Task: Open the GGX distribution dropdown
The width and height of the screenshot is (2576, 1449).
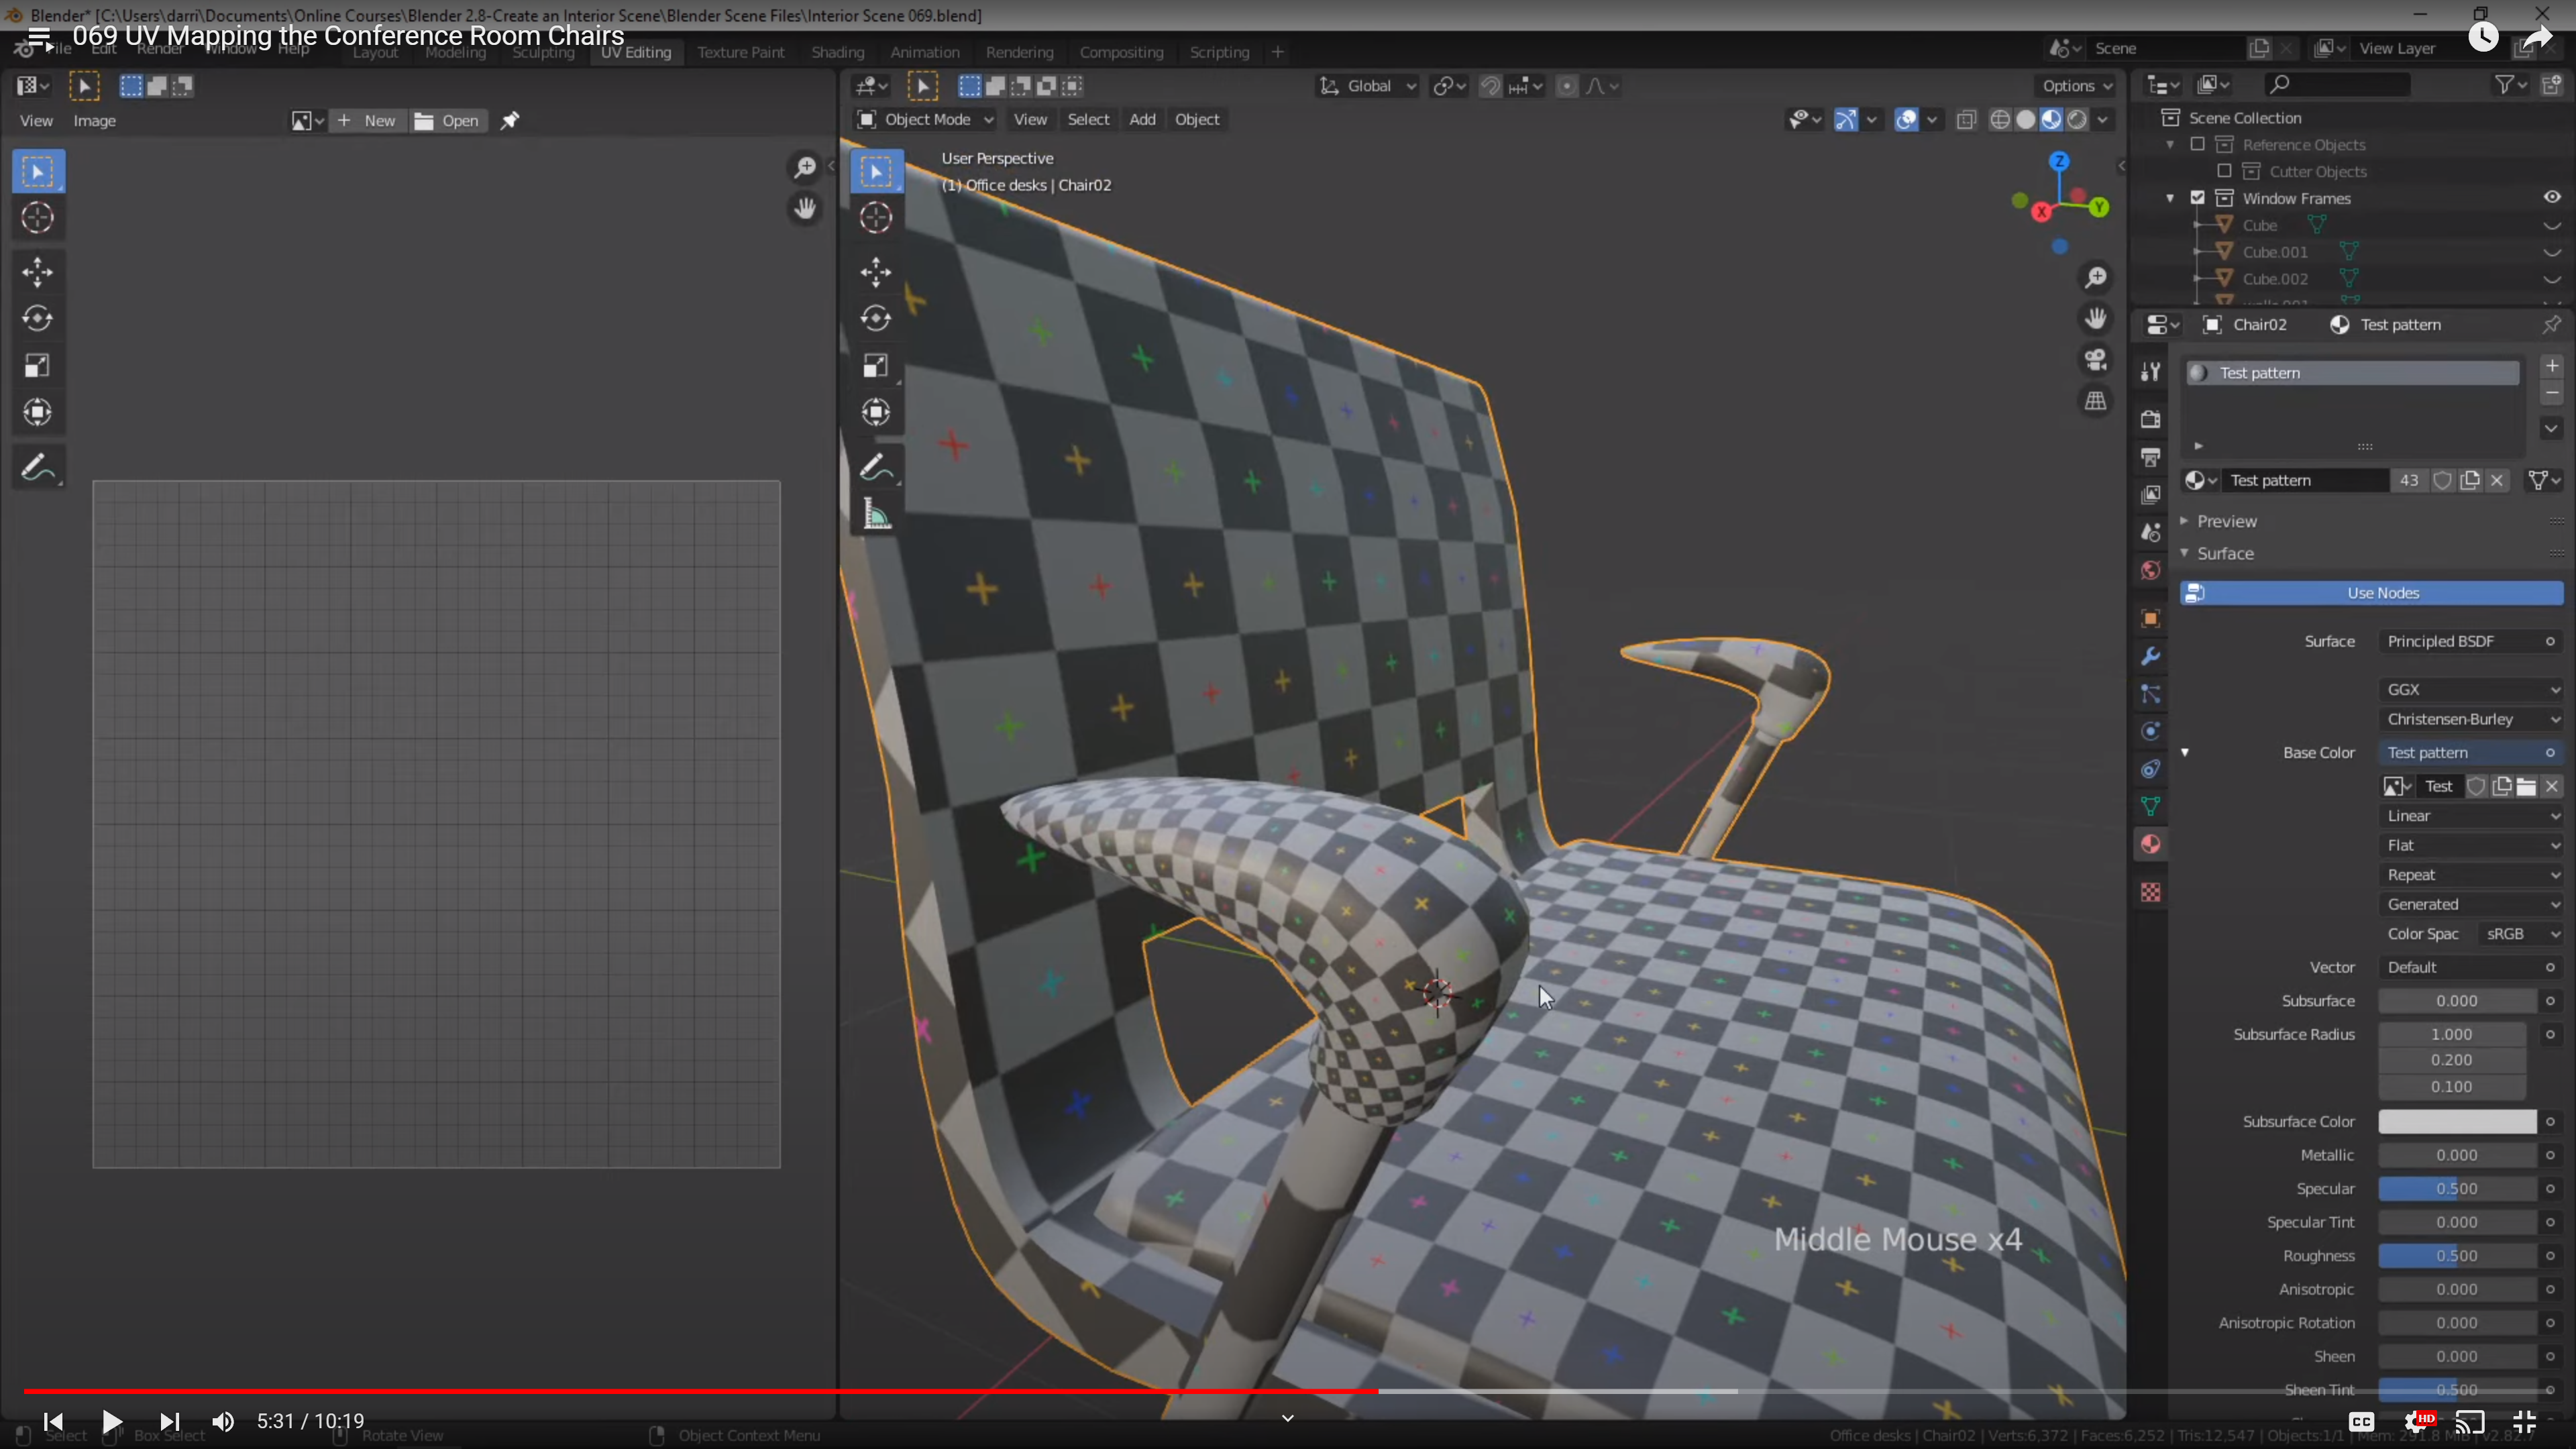Action: (x=2471, y=689)
